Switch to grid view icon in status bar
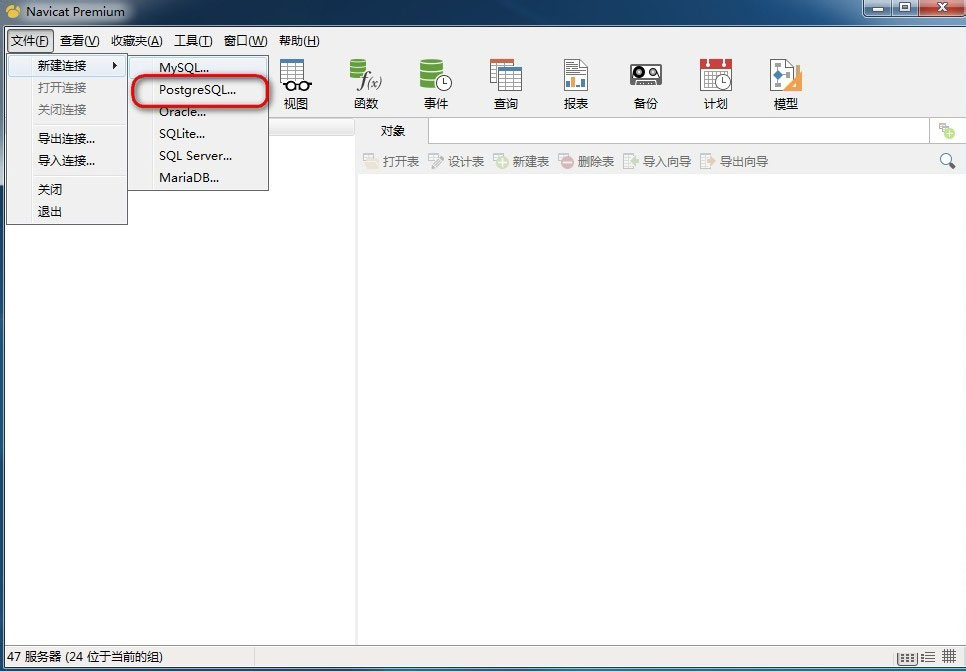Image resolution: width=966 pixels, height=671 pixels. click(949, 657)
